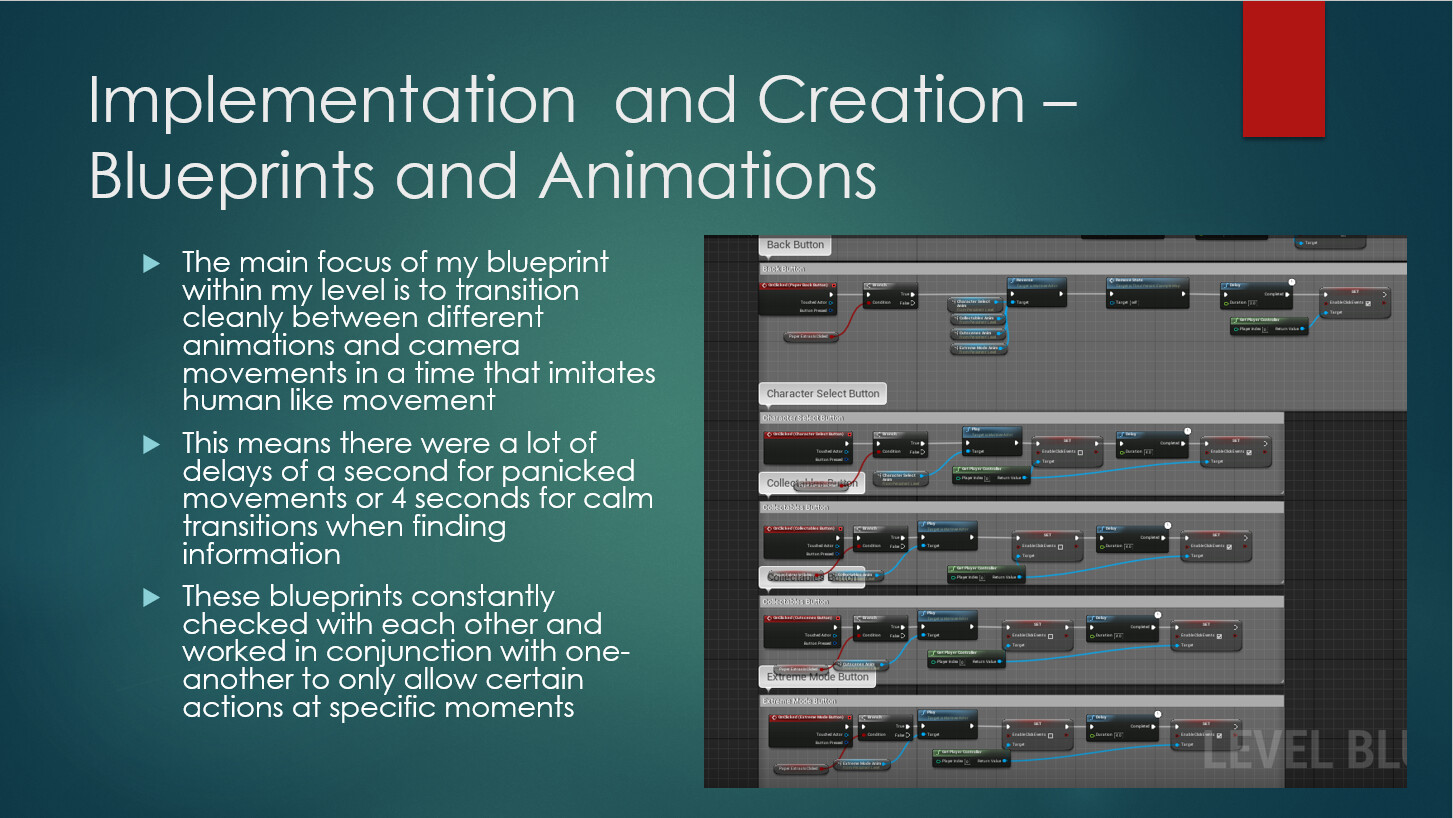
Task: Select the OnClicked (Paper Back Button) event icon
Action: point(765,285)
